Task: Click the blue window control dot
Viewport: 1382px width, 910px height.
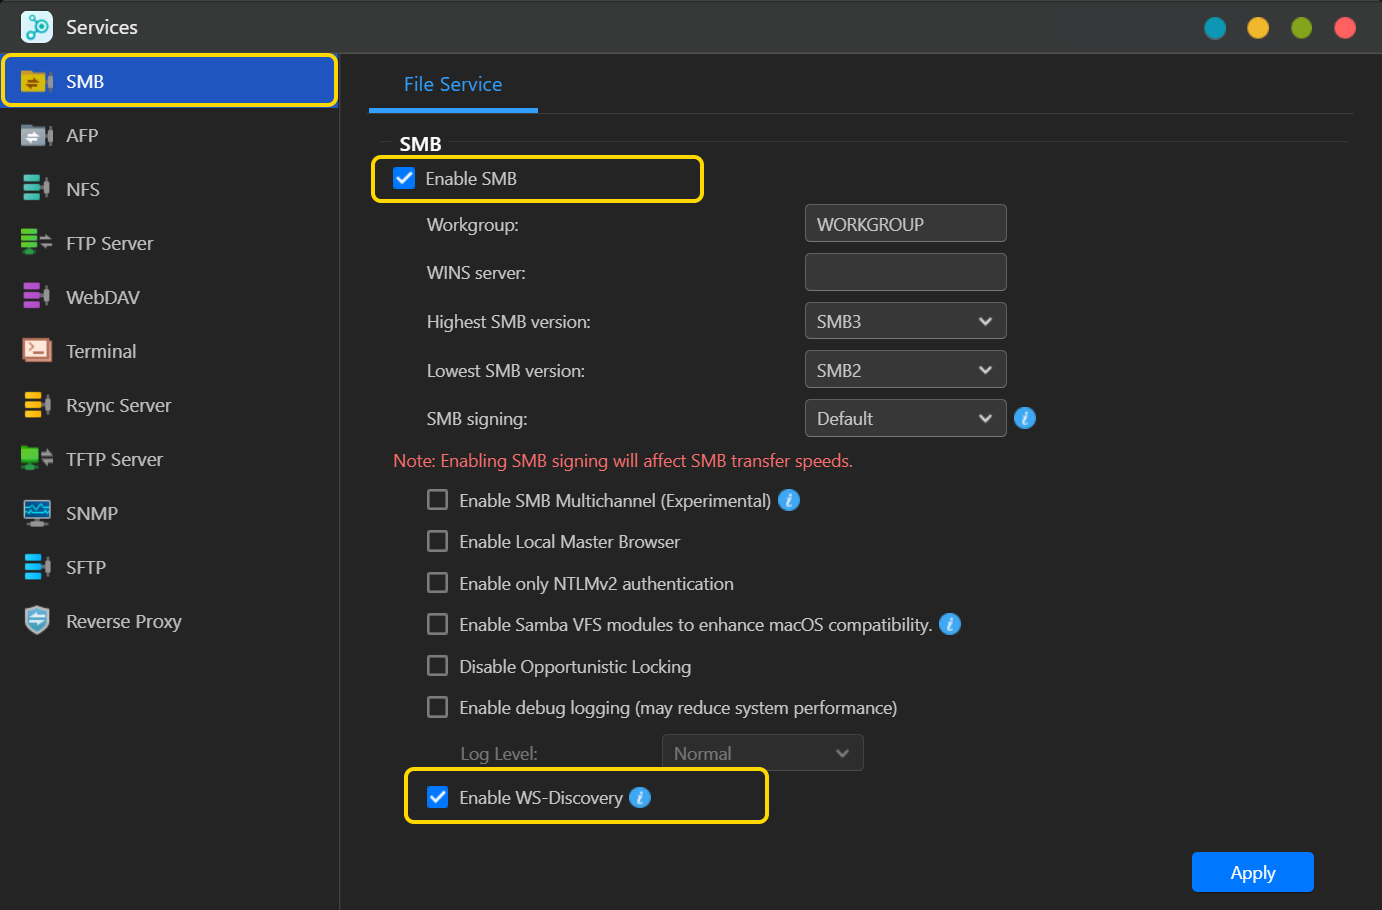Action: coord(1215,28)
